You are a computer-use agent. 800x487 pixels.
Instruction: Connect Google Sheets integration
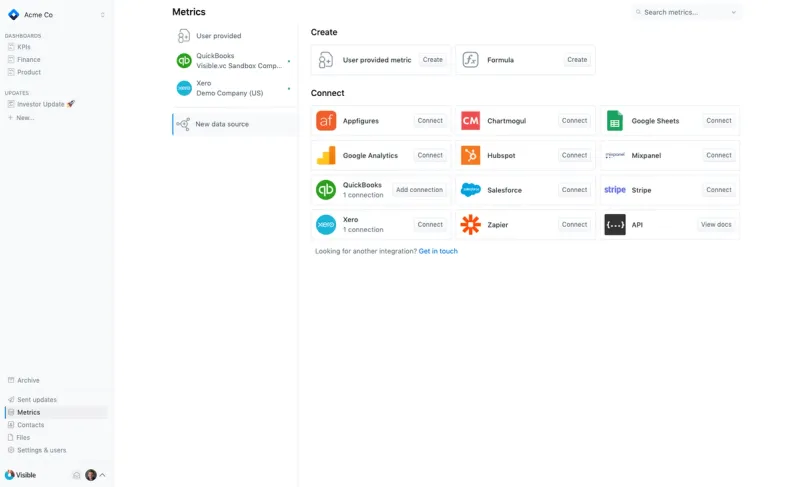pos(719,121)
